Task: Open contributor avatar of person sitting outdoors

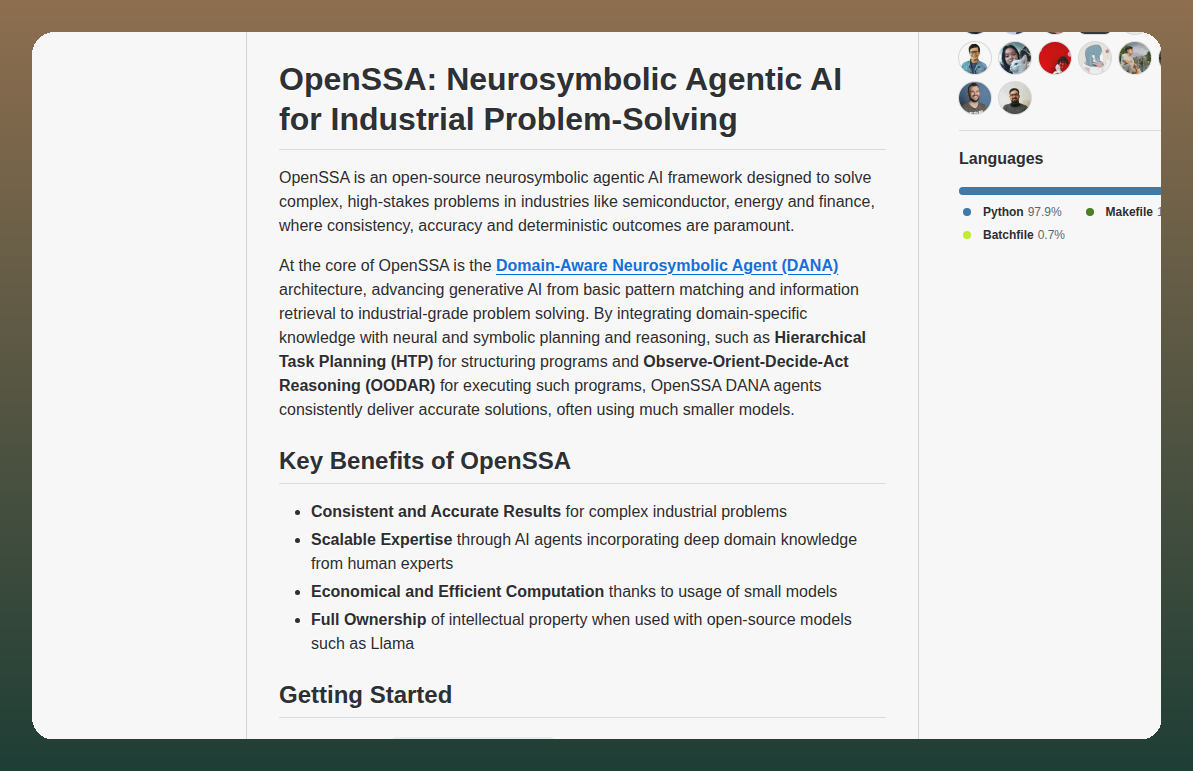Action: click(1134, 58)
